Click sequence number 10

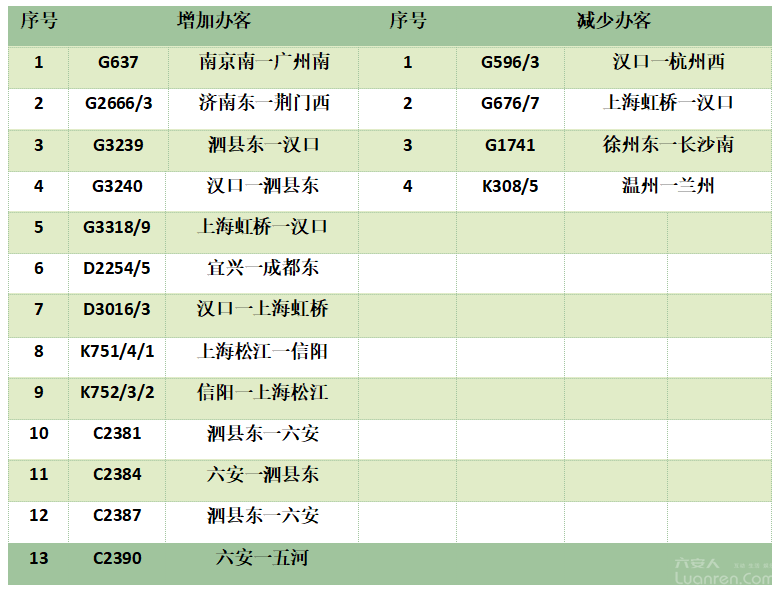pyautogui.click(x=39, y=433)
